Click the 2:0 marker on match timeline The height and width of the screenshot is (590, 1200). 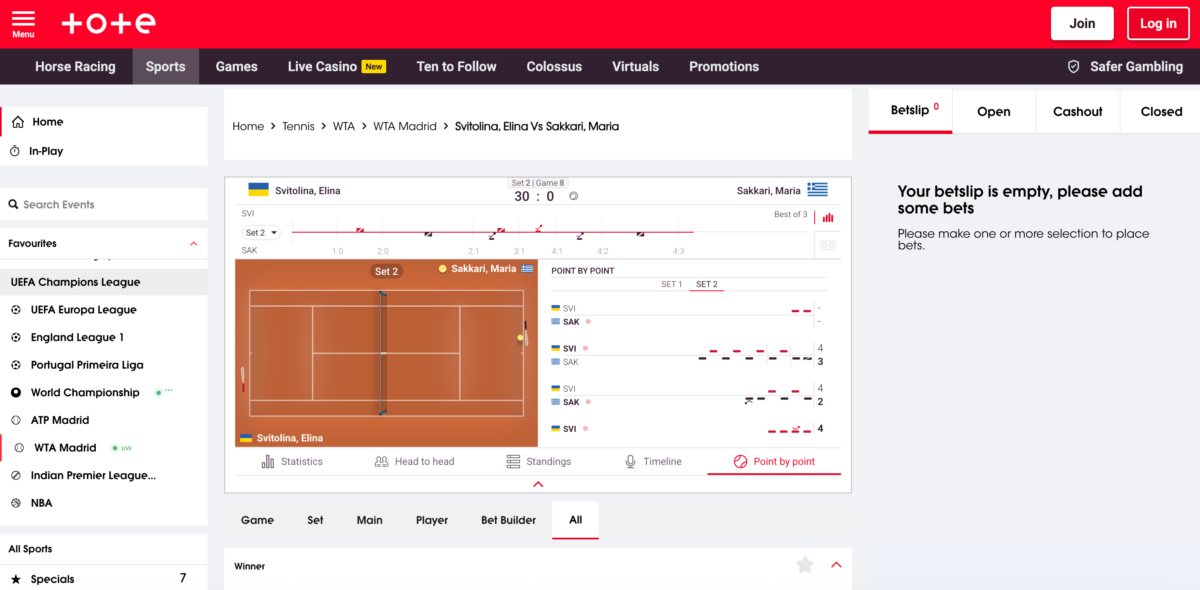(383, 251)
